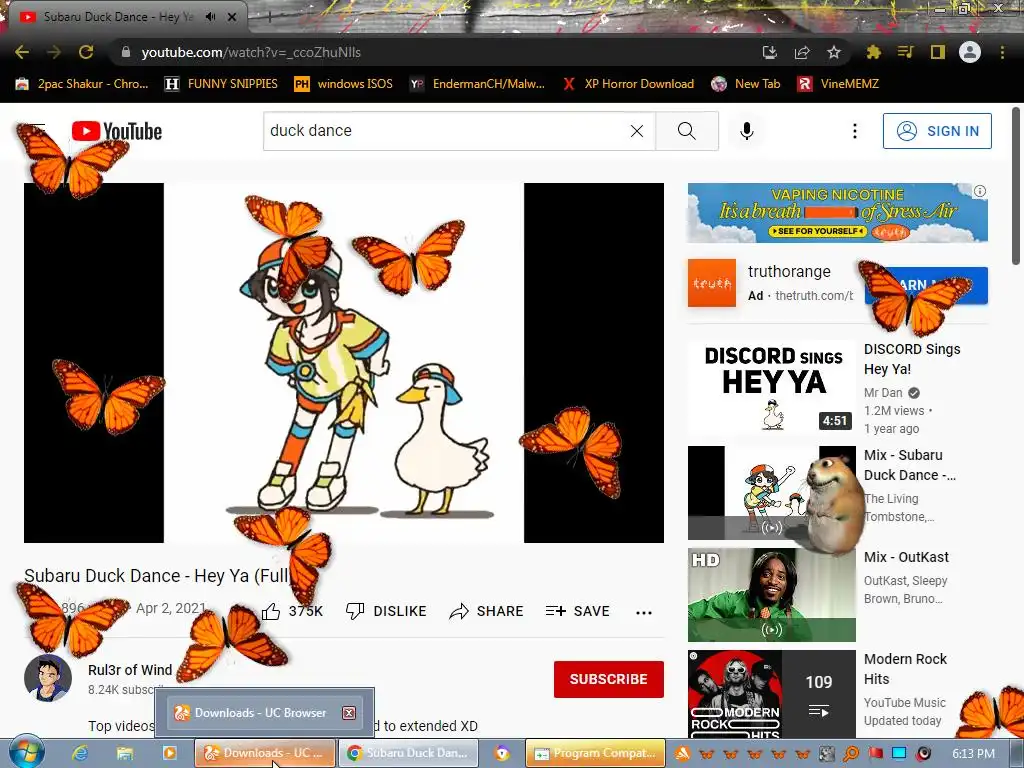
Task: Open DISCORD Sings Hey Ya thumbnail
Action: click(x=771, y=389)
